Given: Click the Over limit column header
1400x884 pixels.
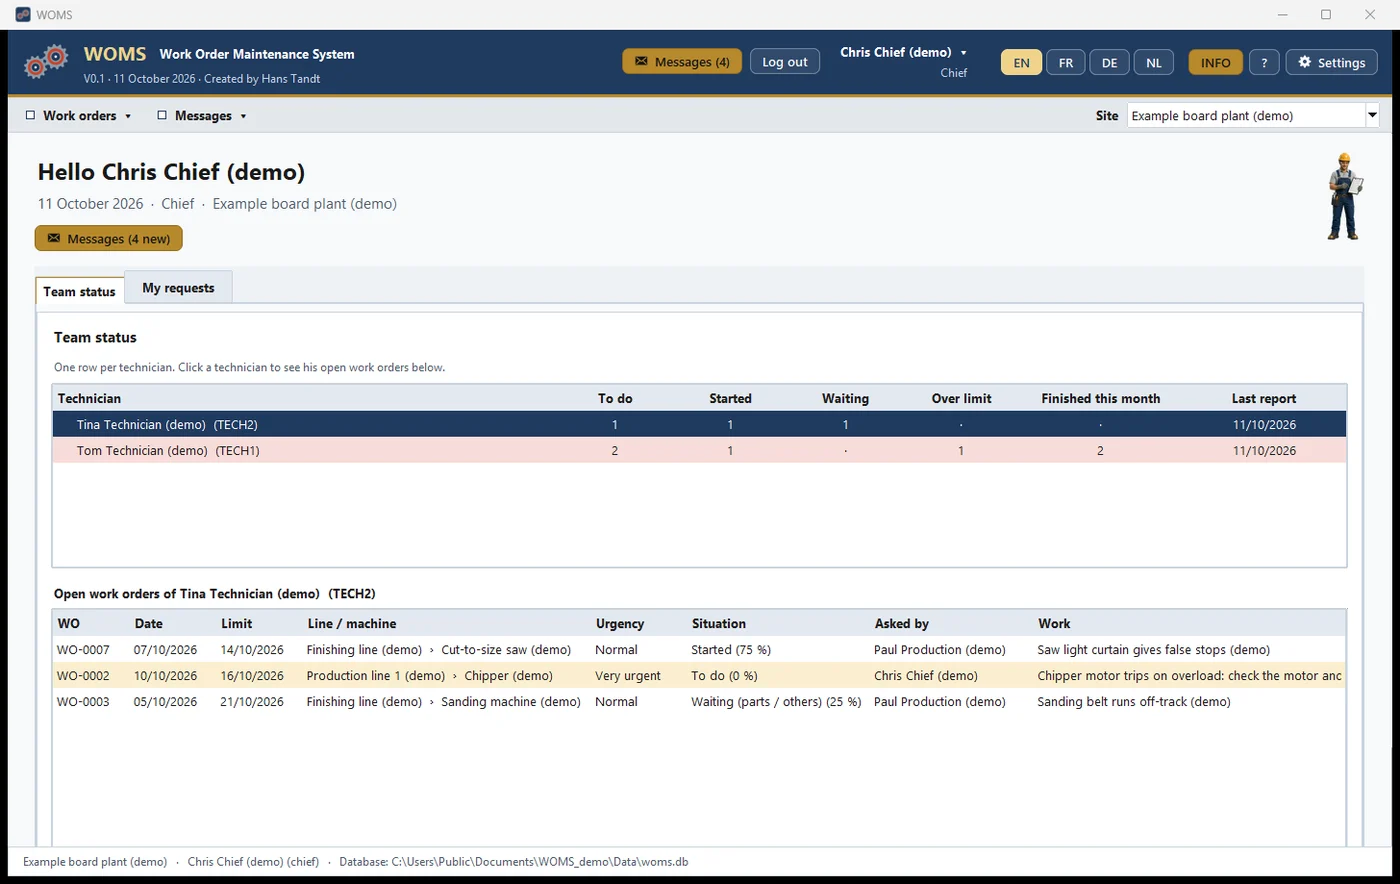Looking at the screenshot, I should 961,398.
